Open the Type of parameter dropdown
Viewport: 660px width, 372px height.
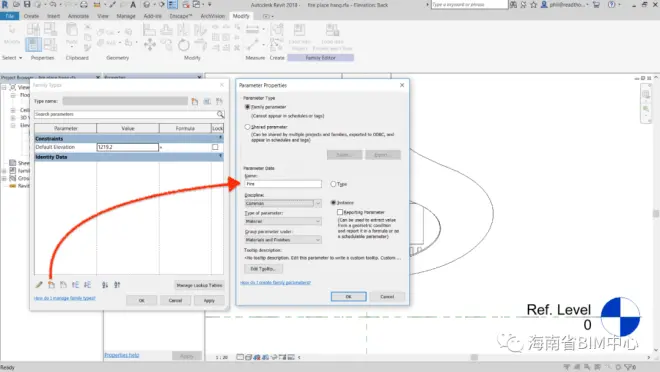(x=283, y=221)
